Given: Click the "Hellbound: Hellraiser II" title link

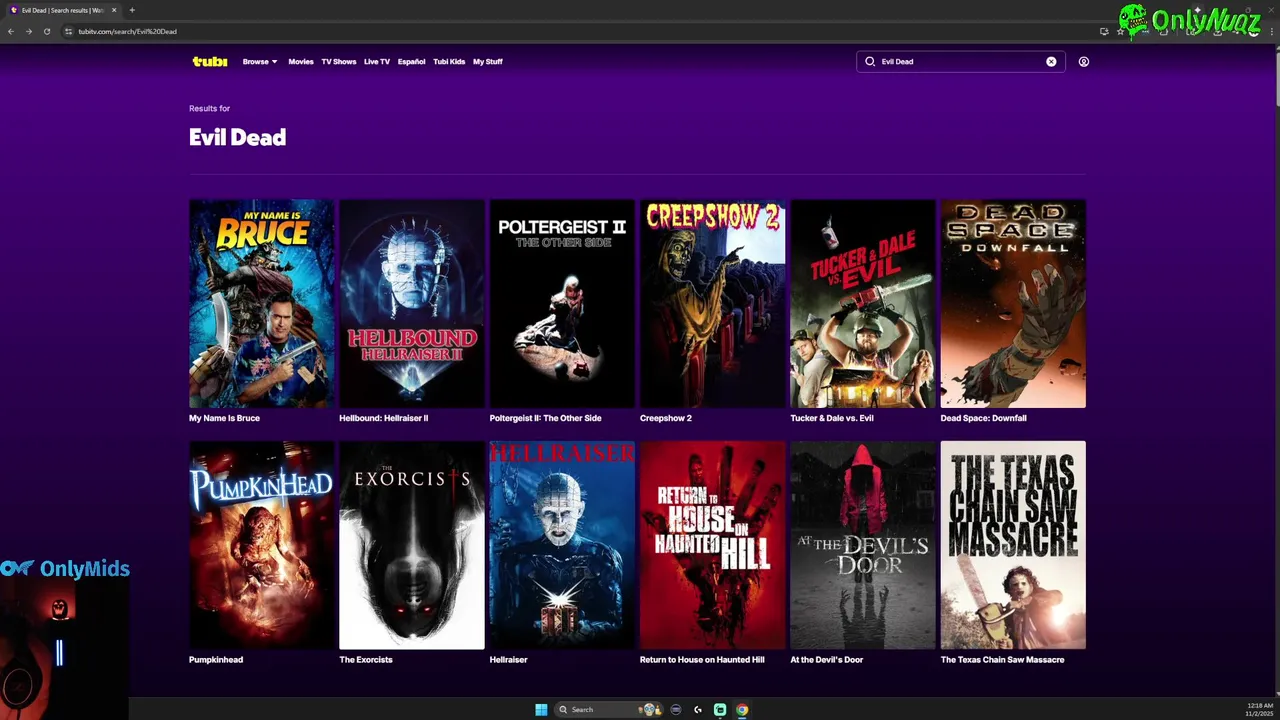Looking at the screenshot, I should pos(384,418).
